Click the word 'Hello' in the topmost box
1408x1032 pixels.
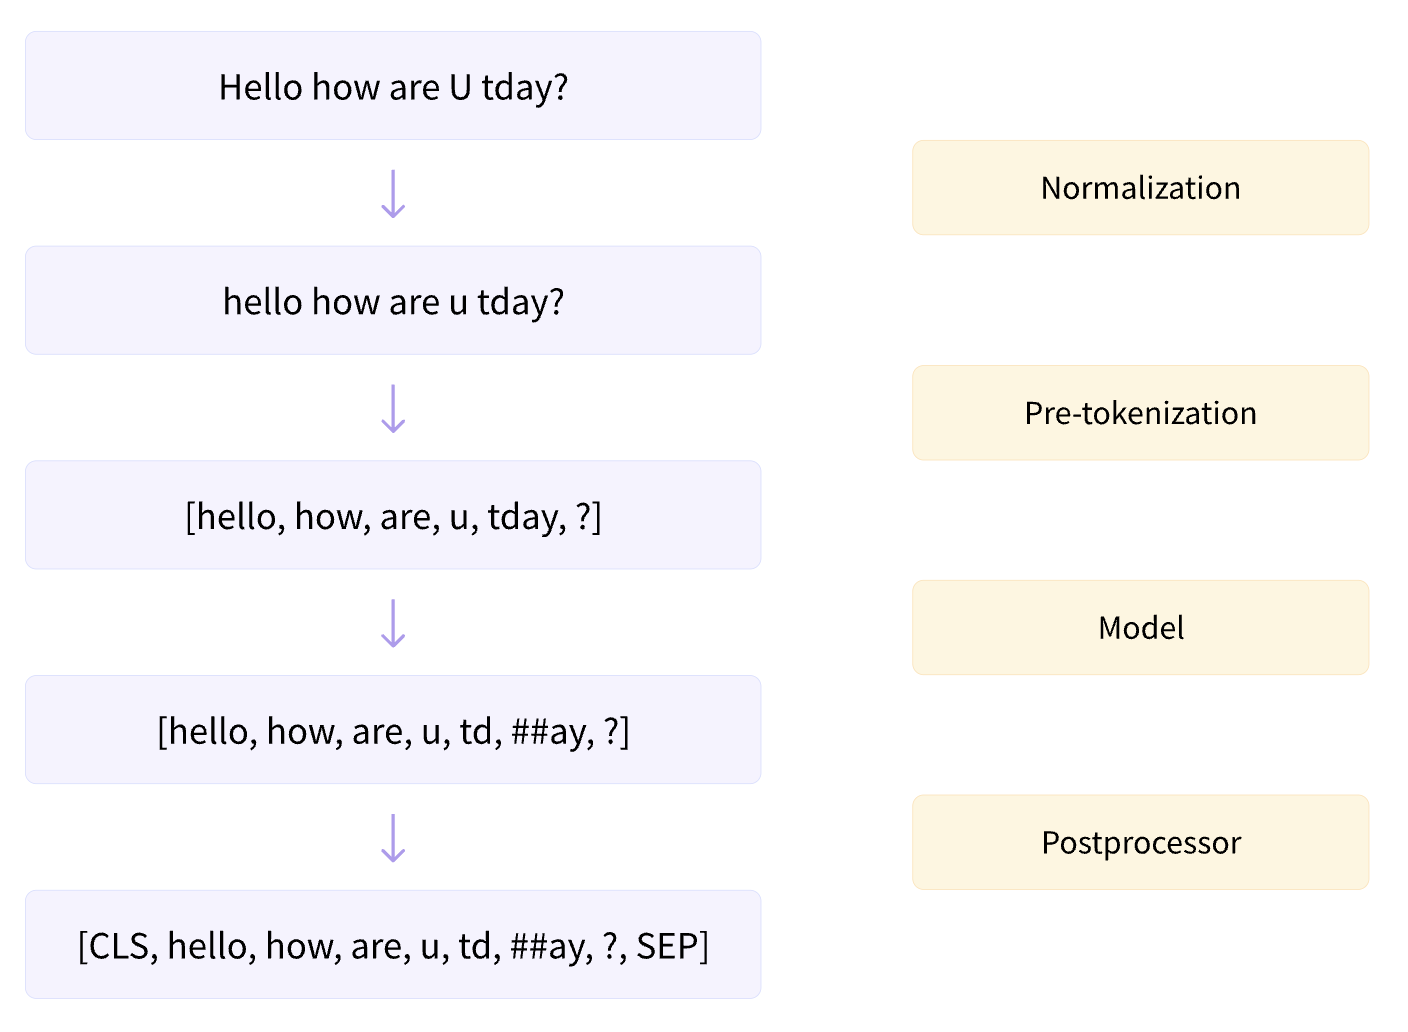(261, 88)
